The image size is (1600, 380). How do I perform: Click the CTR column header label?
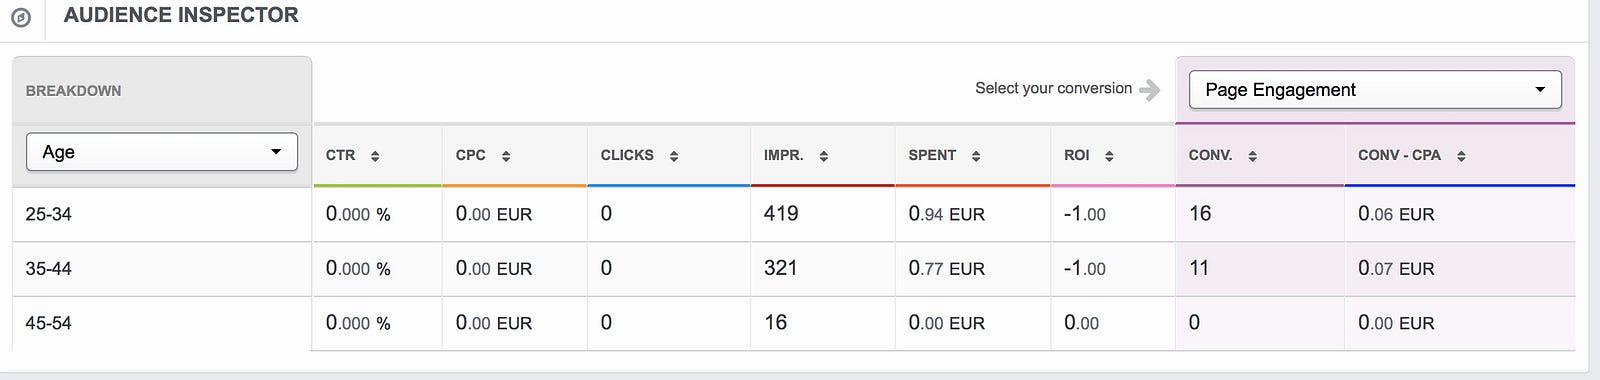coord(341,155)
